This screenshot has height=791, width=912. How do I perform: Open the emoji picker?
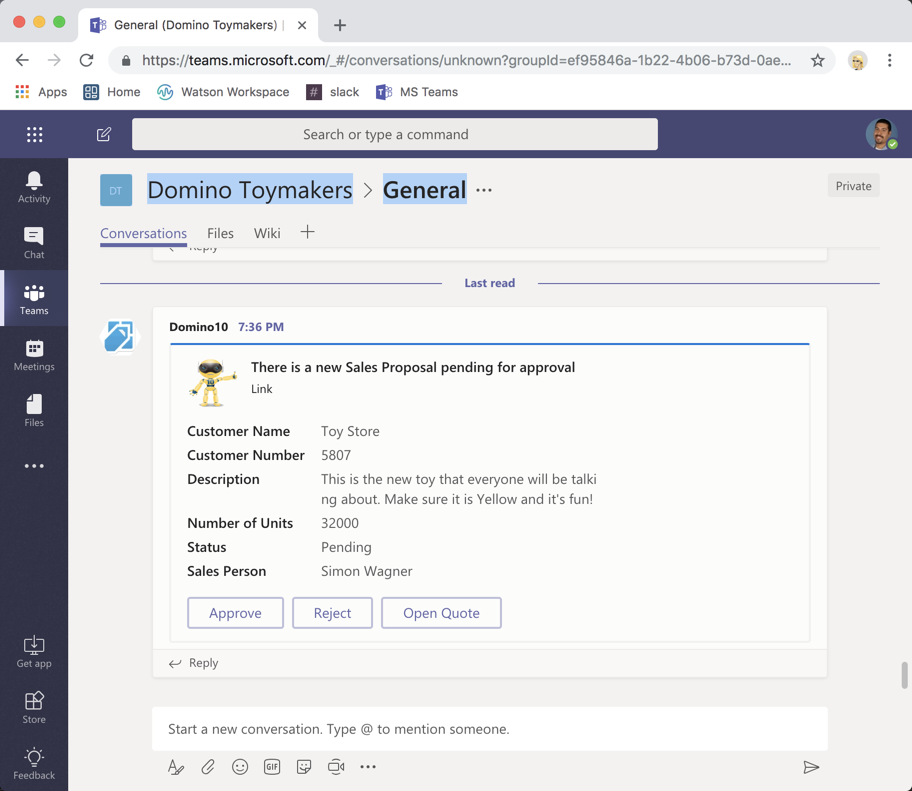pos(240,767)
